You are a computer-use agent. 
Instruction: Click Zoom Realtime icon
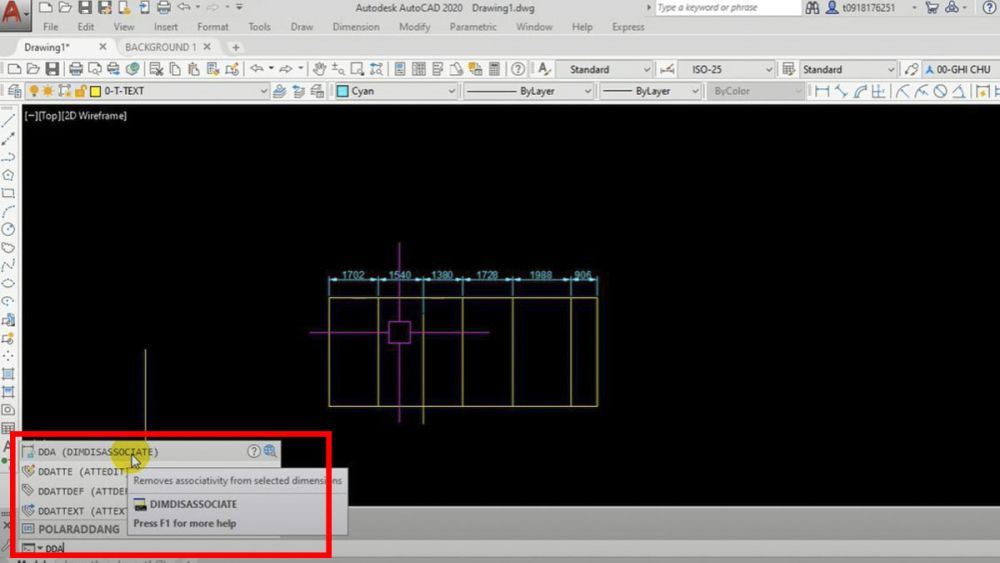click(338, 69)
